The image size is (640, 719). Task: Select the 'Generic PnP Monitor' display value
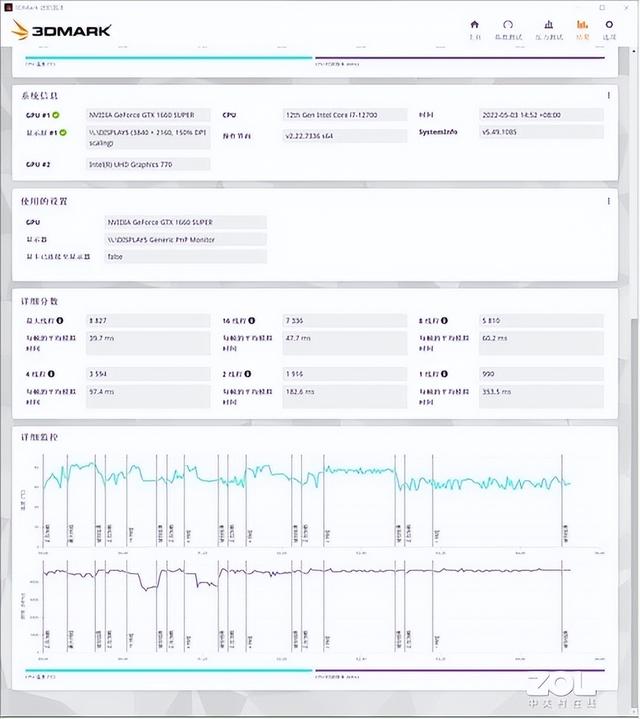tap(186, 239)
